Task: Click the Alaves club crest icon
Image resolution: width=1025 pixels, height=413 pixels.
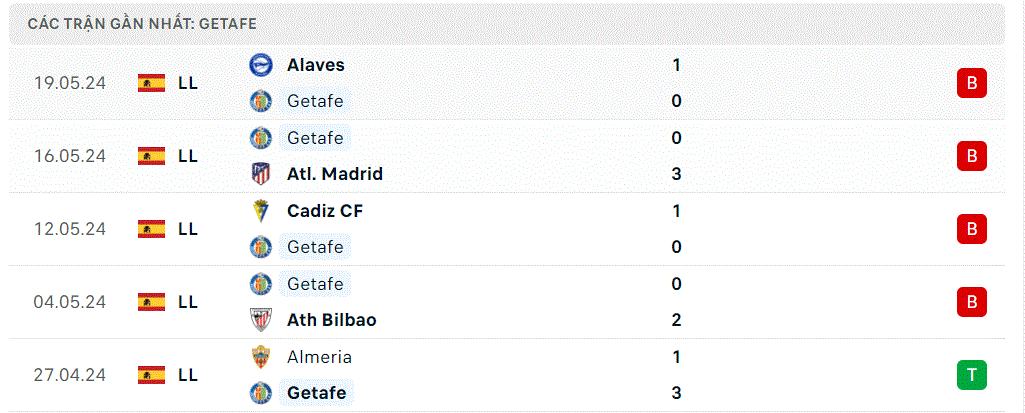Action: coord(261,65)
